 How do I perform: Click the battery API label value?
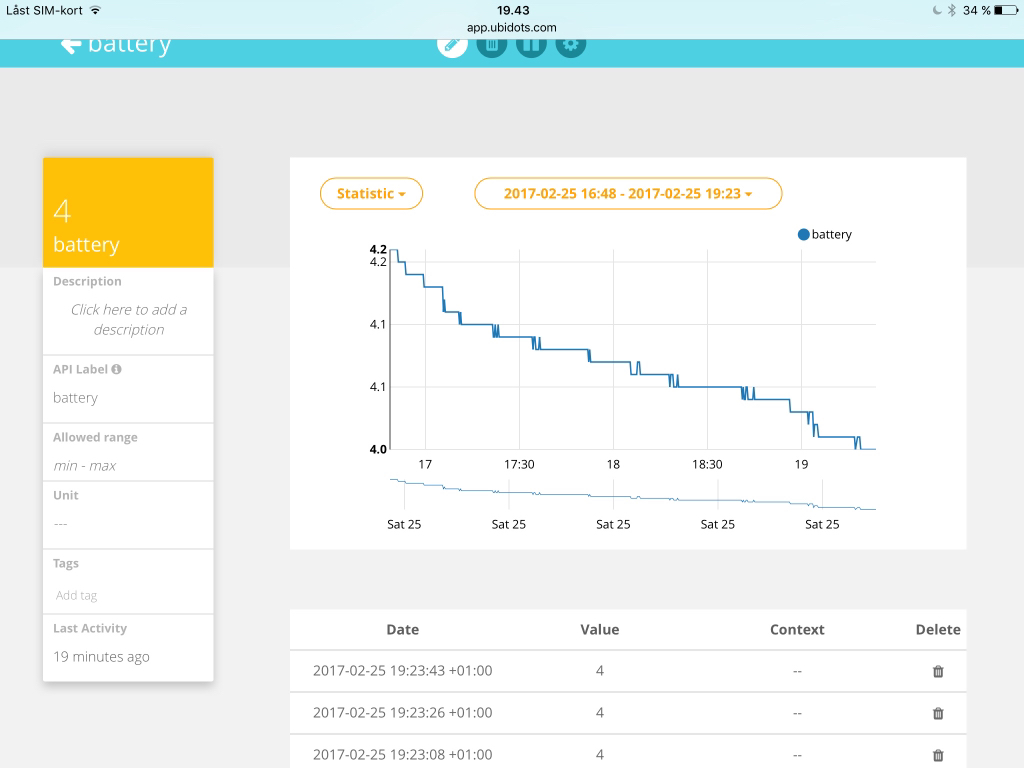point(75,397)
